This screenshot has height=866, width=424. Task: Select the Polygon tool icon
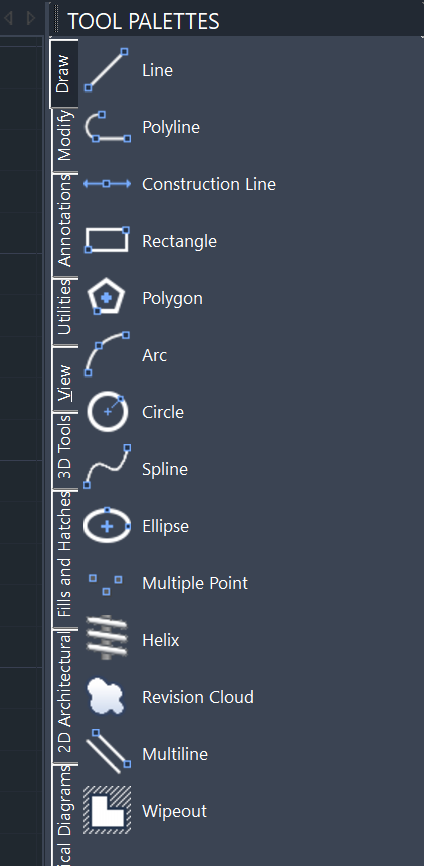pos(107,297)
